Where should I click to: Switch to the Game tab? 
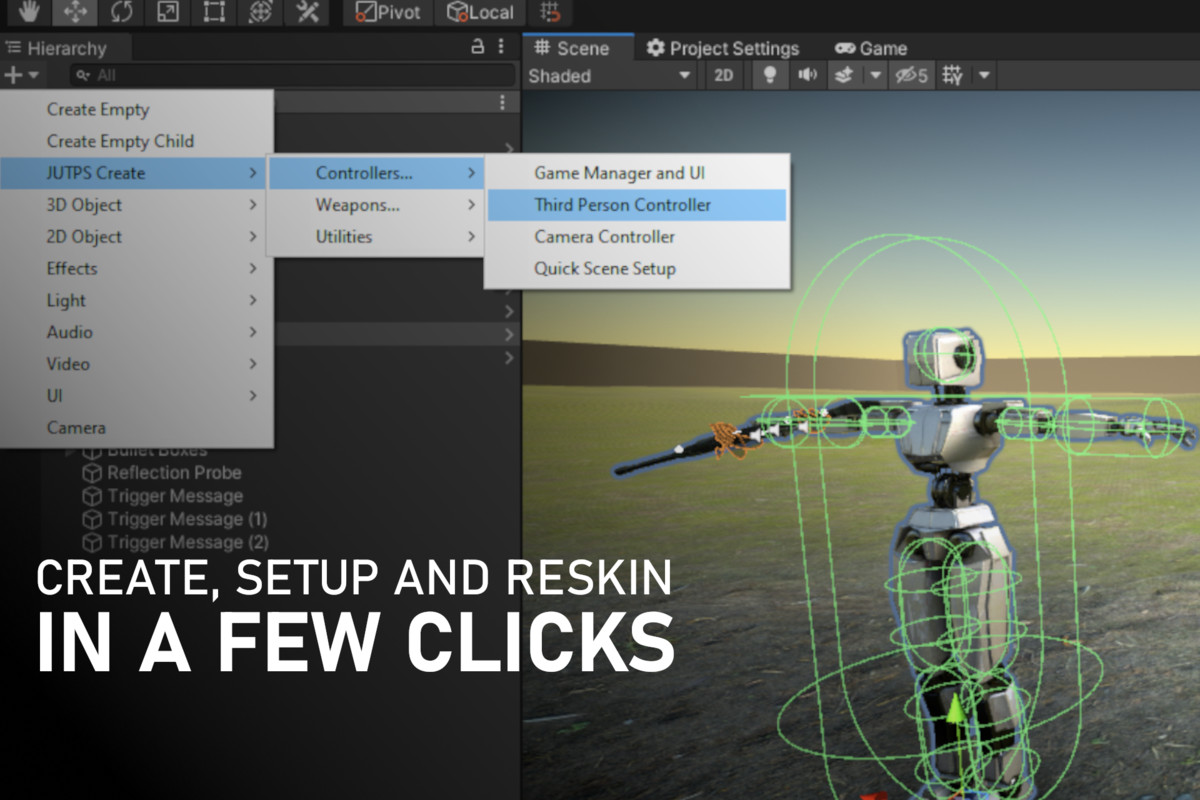[871, 48]
